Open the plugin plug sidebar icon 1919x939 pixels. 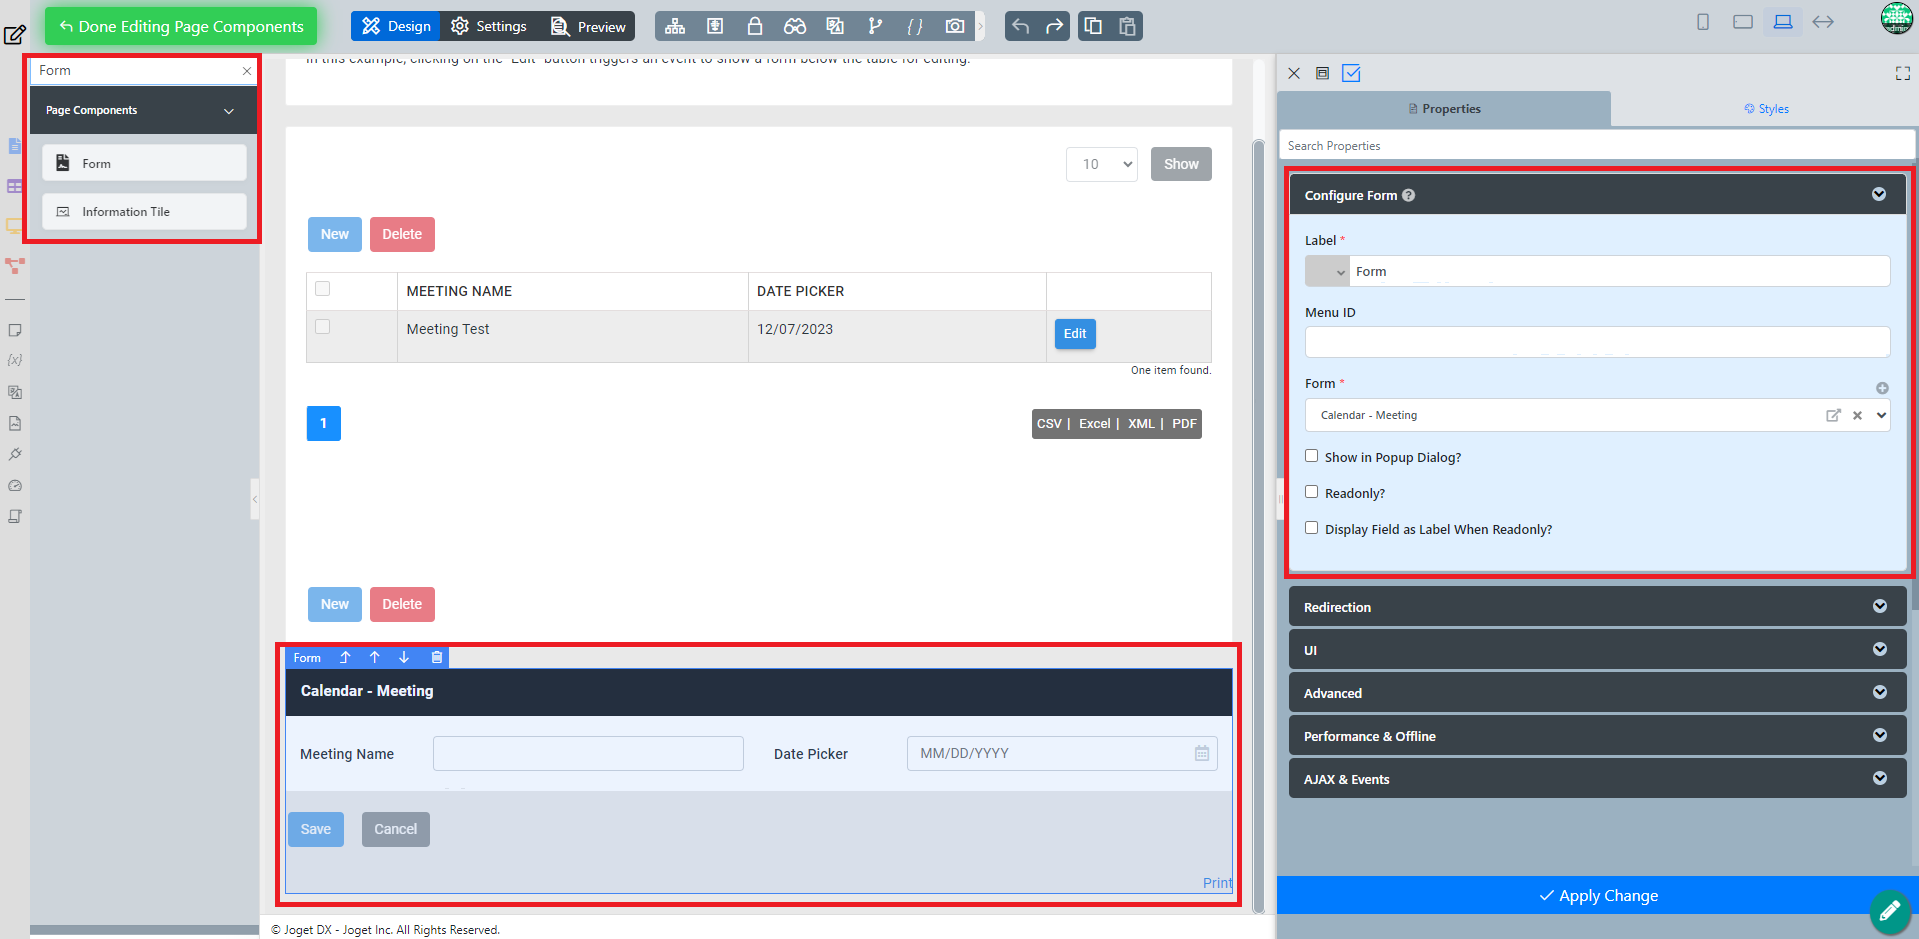tap(14, 454)
